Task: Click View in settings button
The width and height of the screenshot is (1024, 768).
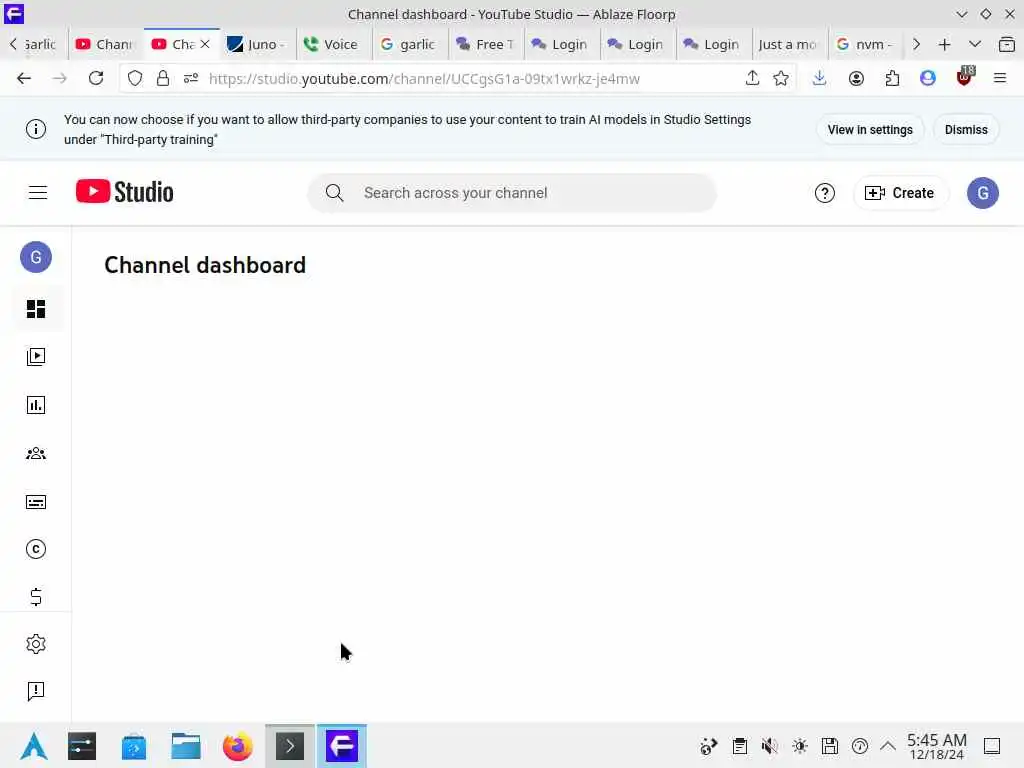Action: coord(870,130)
